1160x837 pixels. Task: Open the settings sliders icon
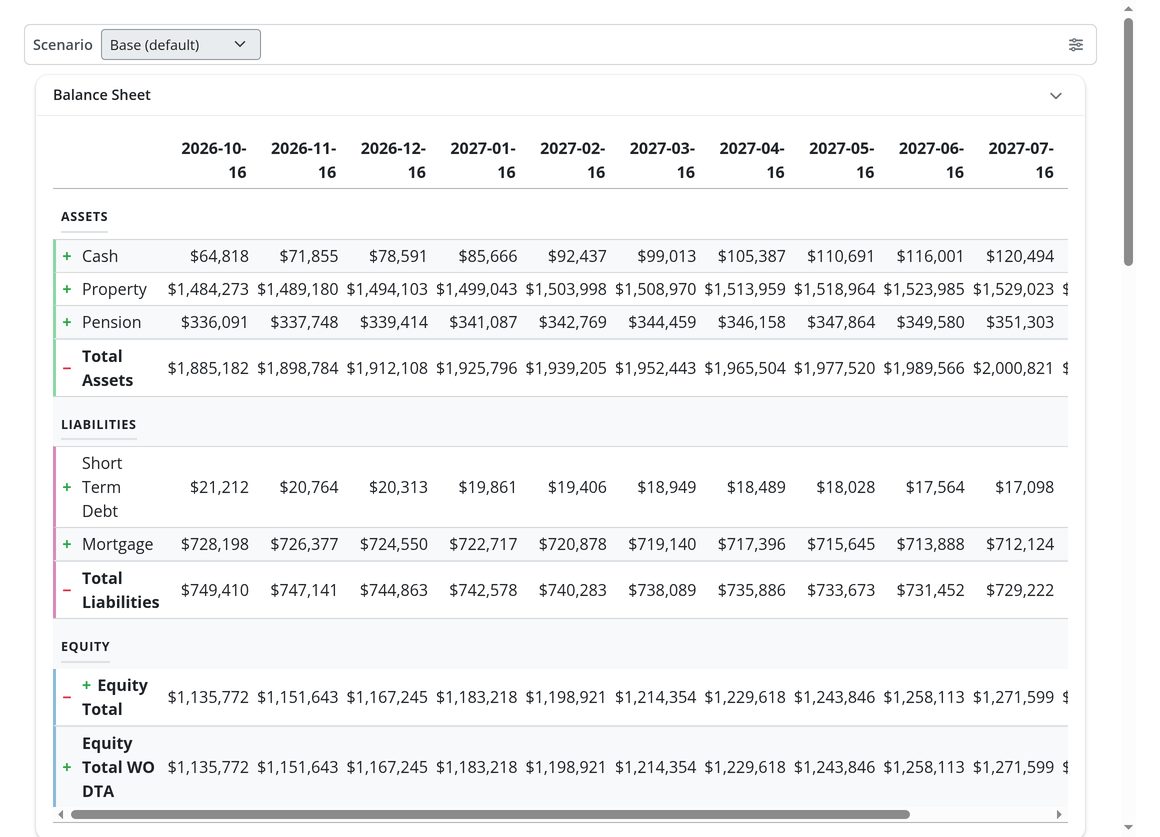coord(1076,44)
